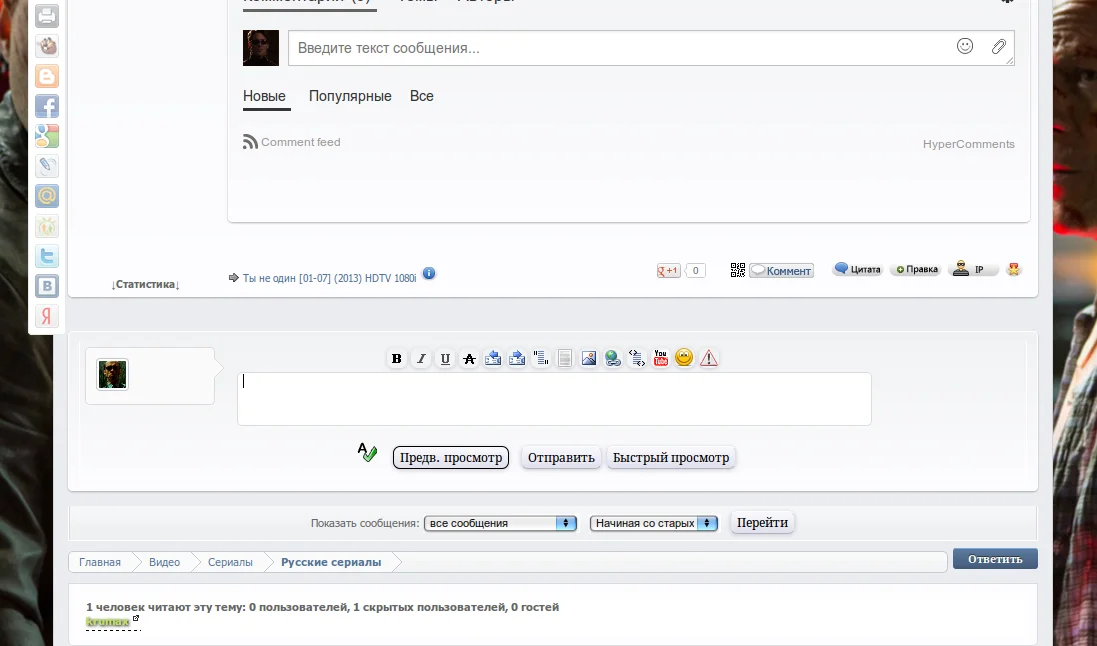Insert code block icon
Image resolution: width=1097 pixels, height=646 pixels.
coord(637,358)
